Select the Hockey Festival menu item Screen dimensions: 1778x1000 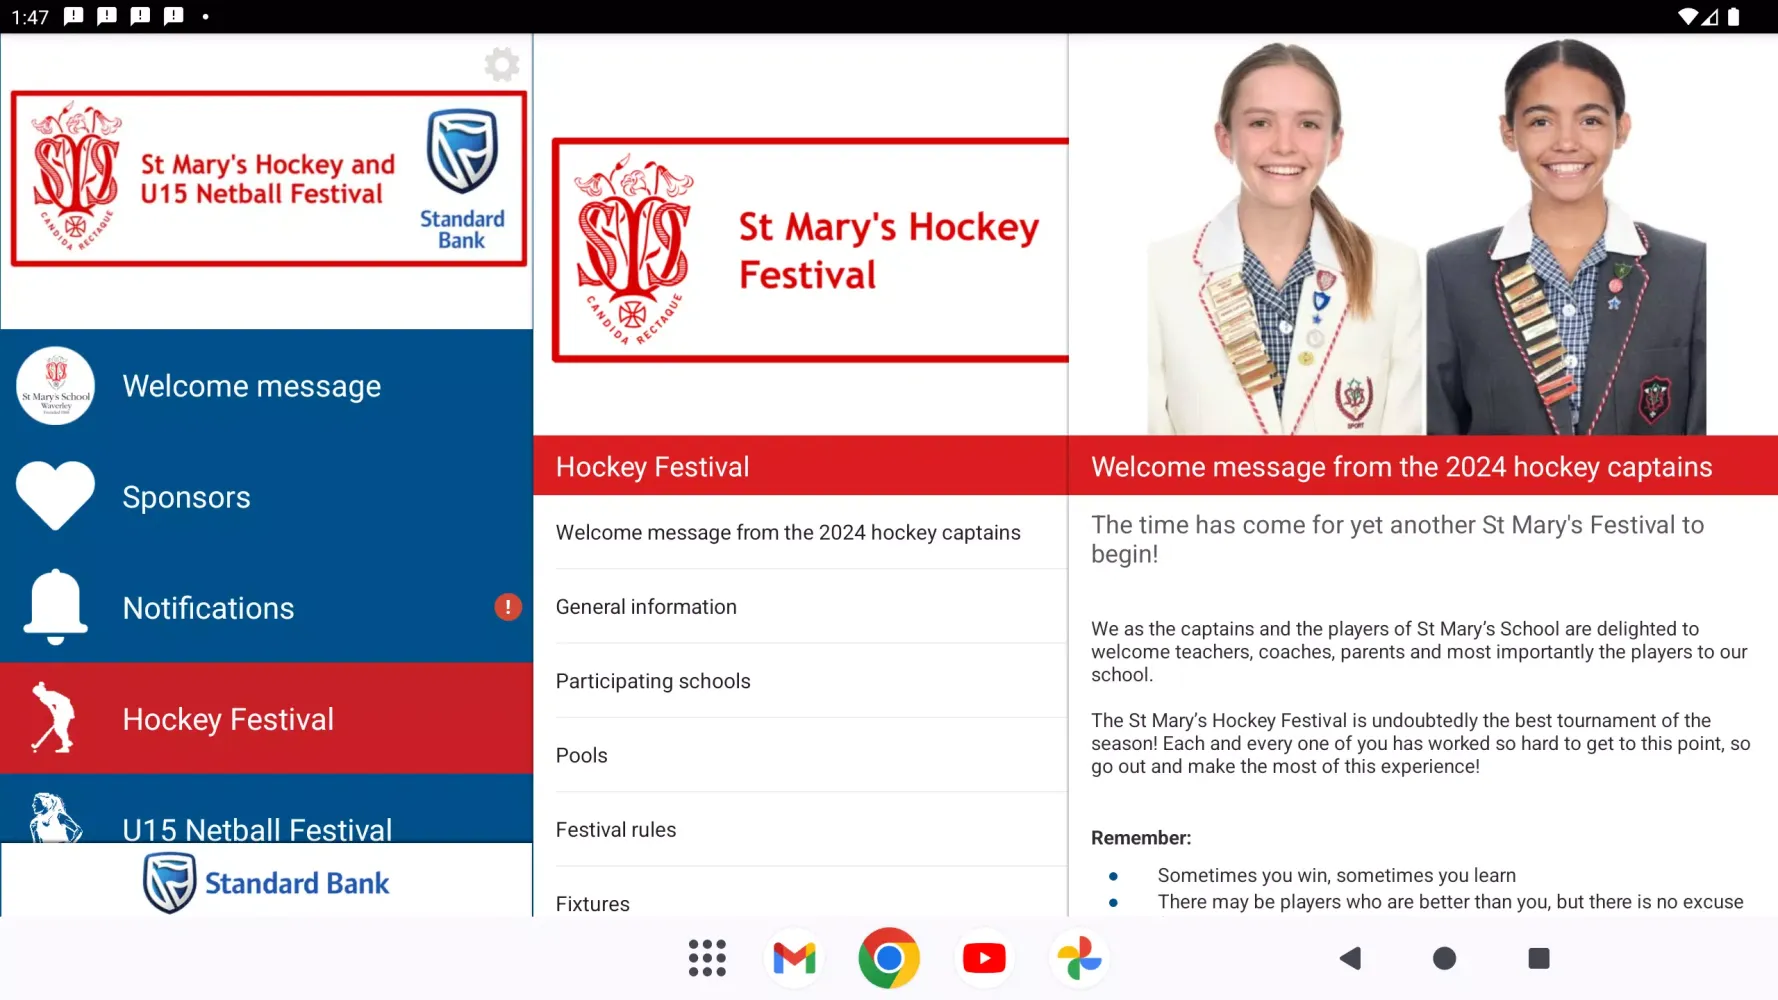(266, 718)
